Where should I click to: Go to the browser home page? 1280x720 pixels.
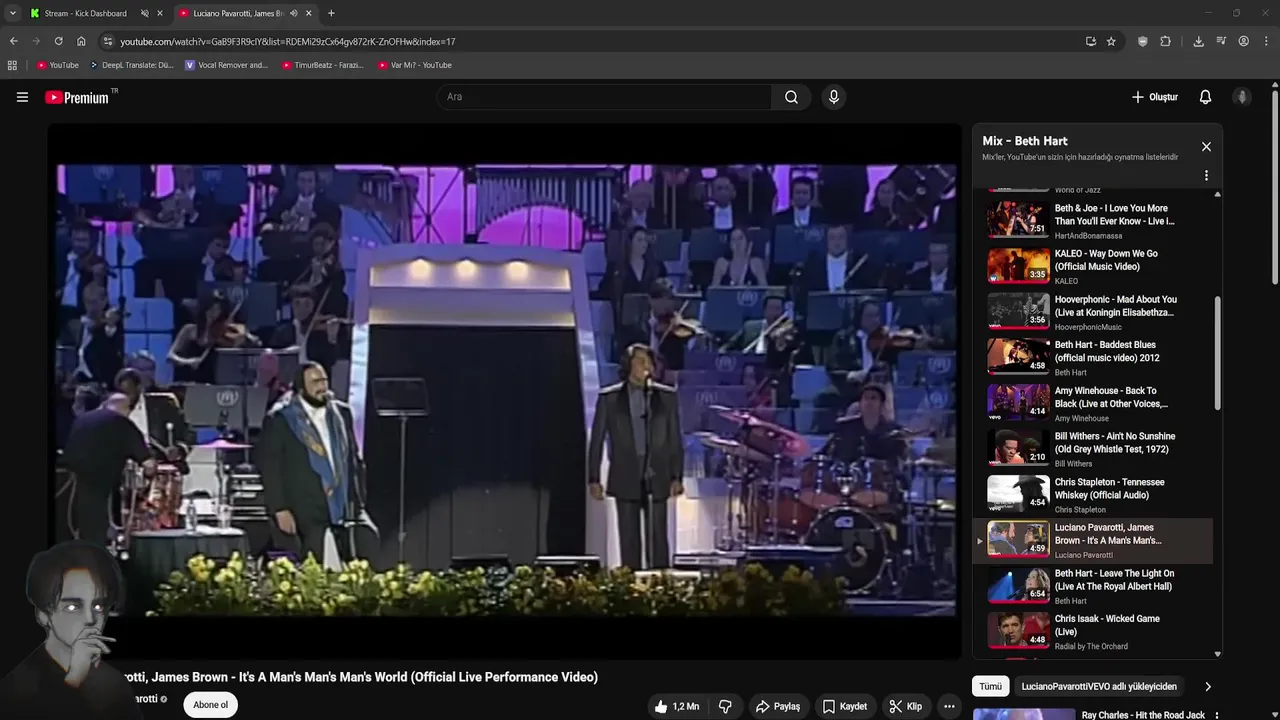pos(81,41)
